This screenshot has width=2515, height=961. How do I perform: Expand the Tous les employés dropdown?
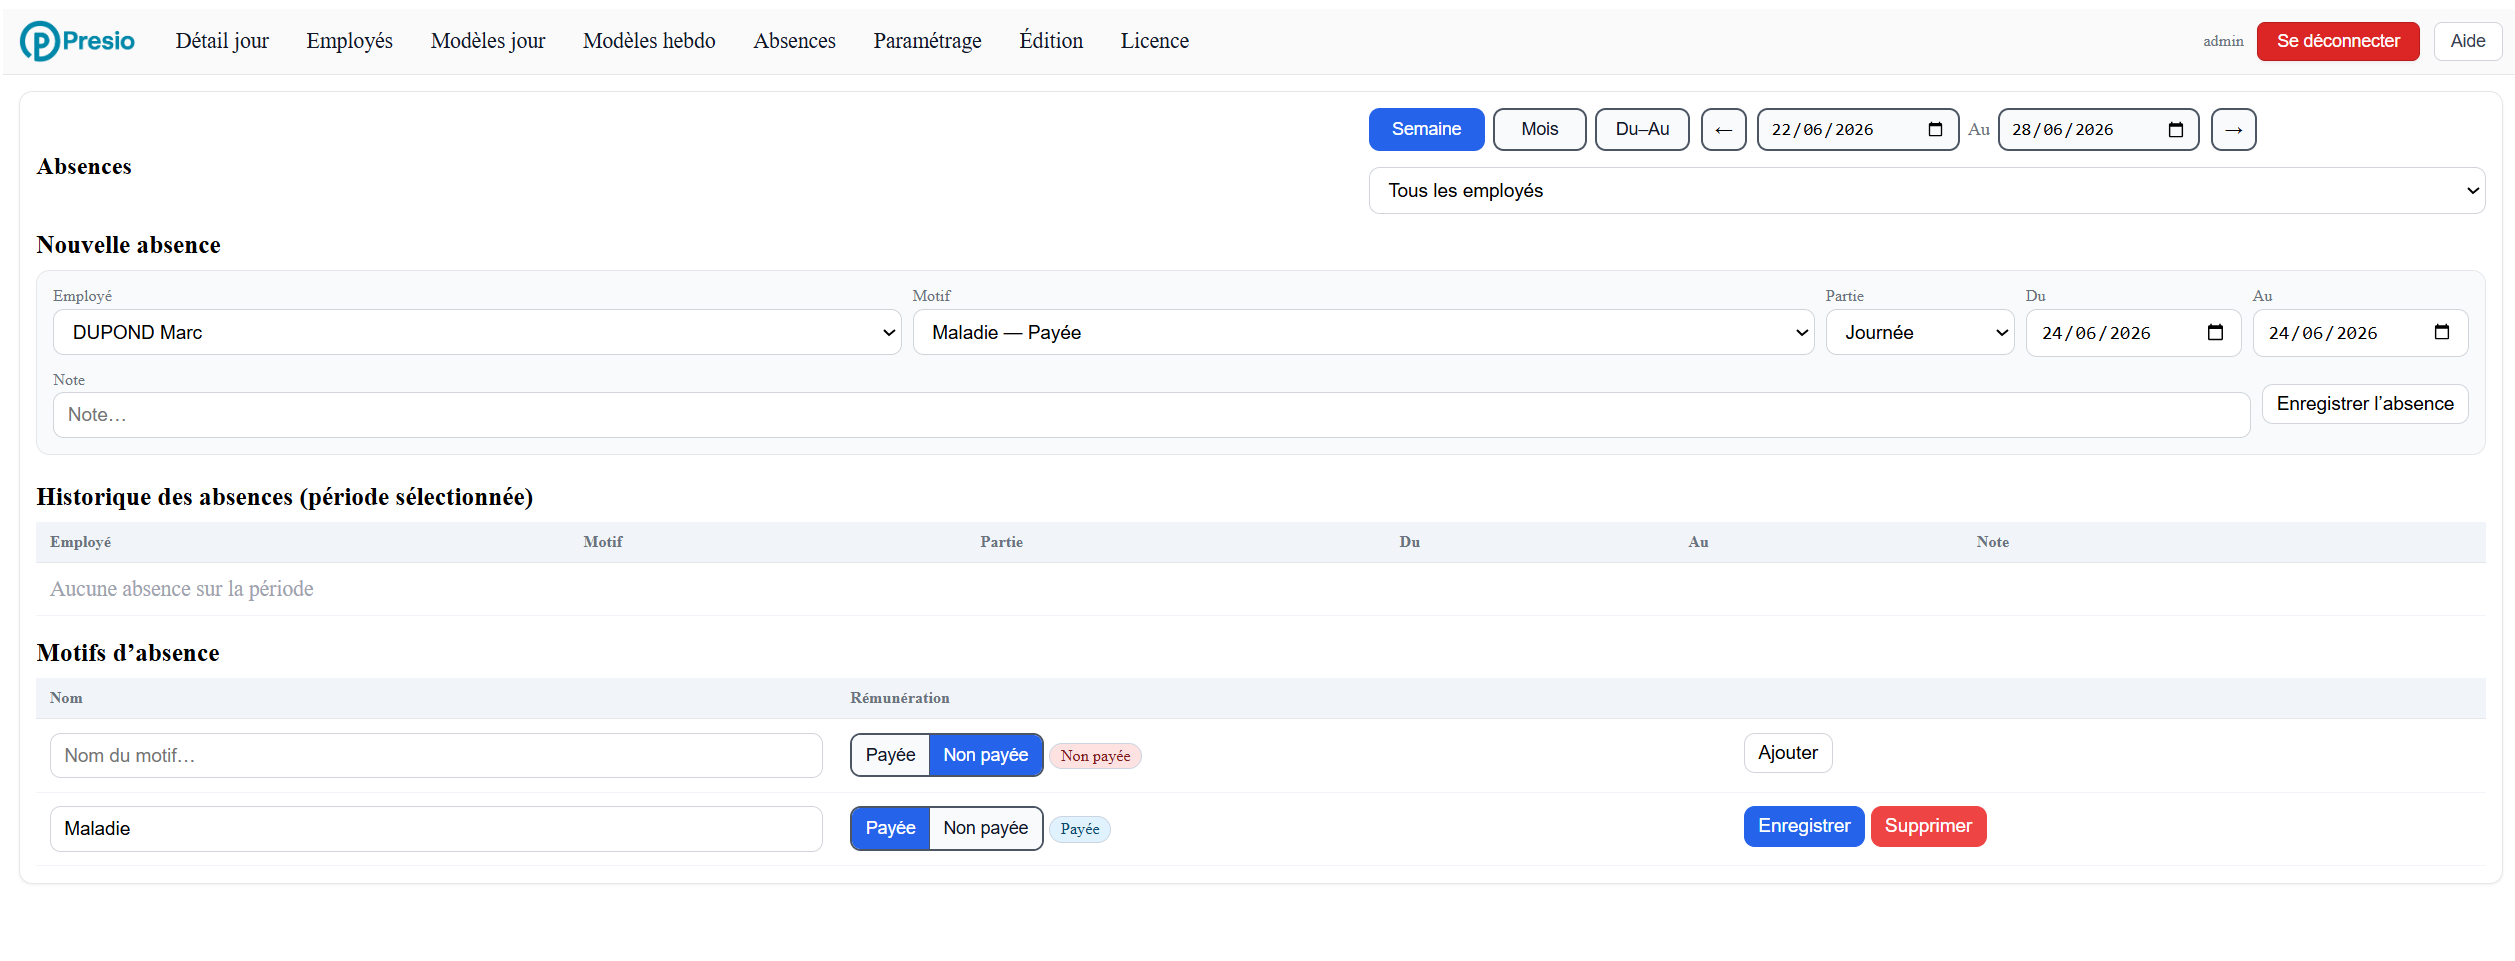[x=1926, y=191]
